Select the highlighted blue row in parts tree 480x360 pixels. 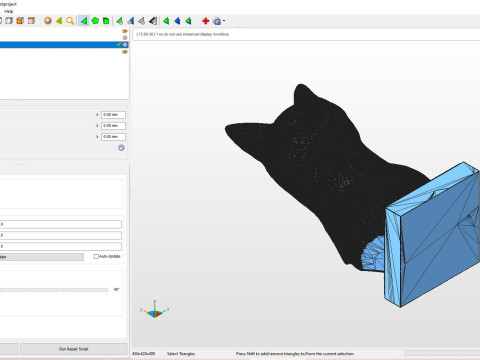[x=64, y=44]
